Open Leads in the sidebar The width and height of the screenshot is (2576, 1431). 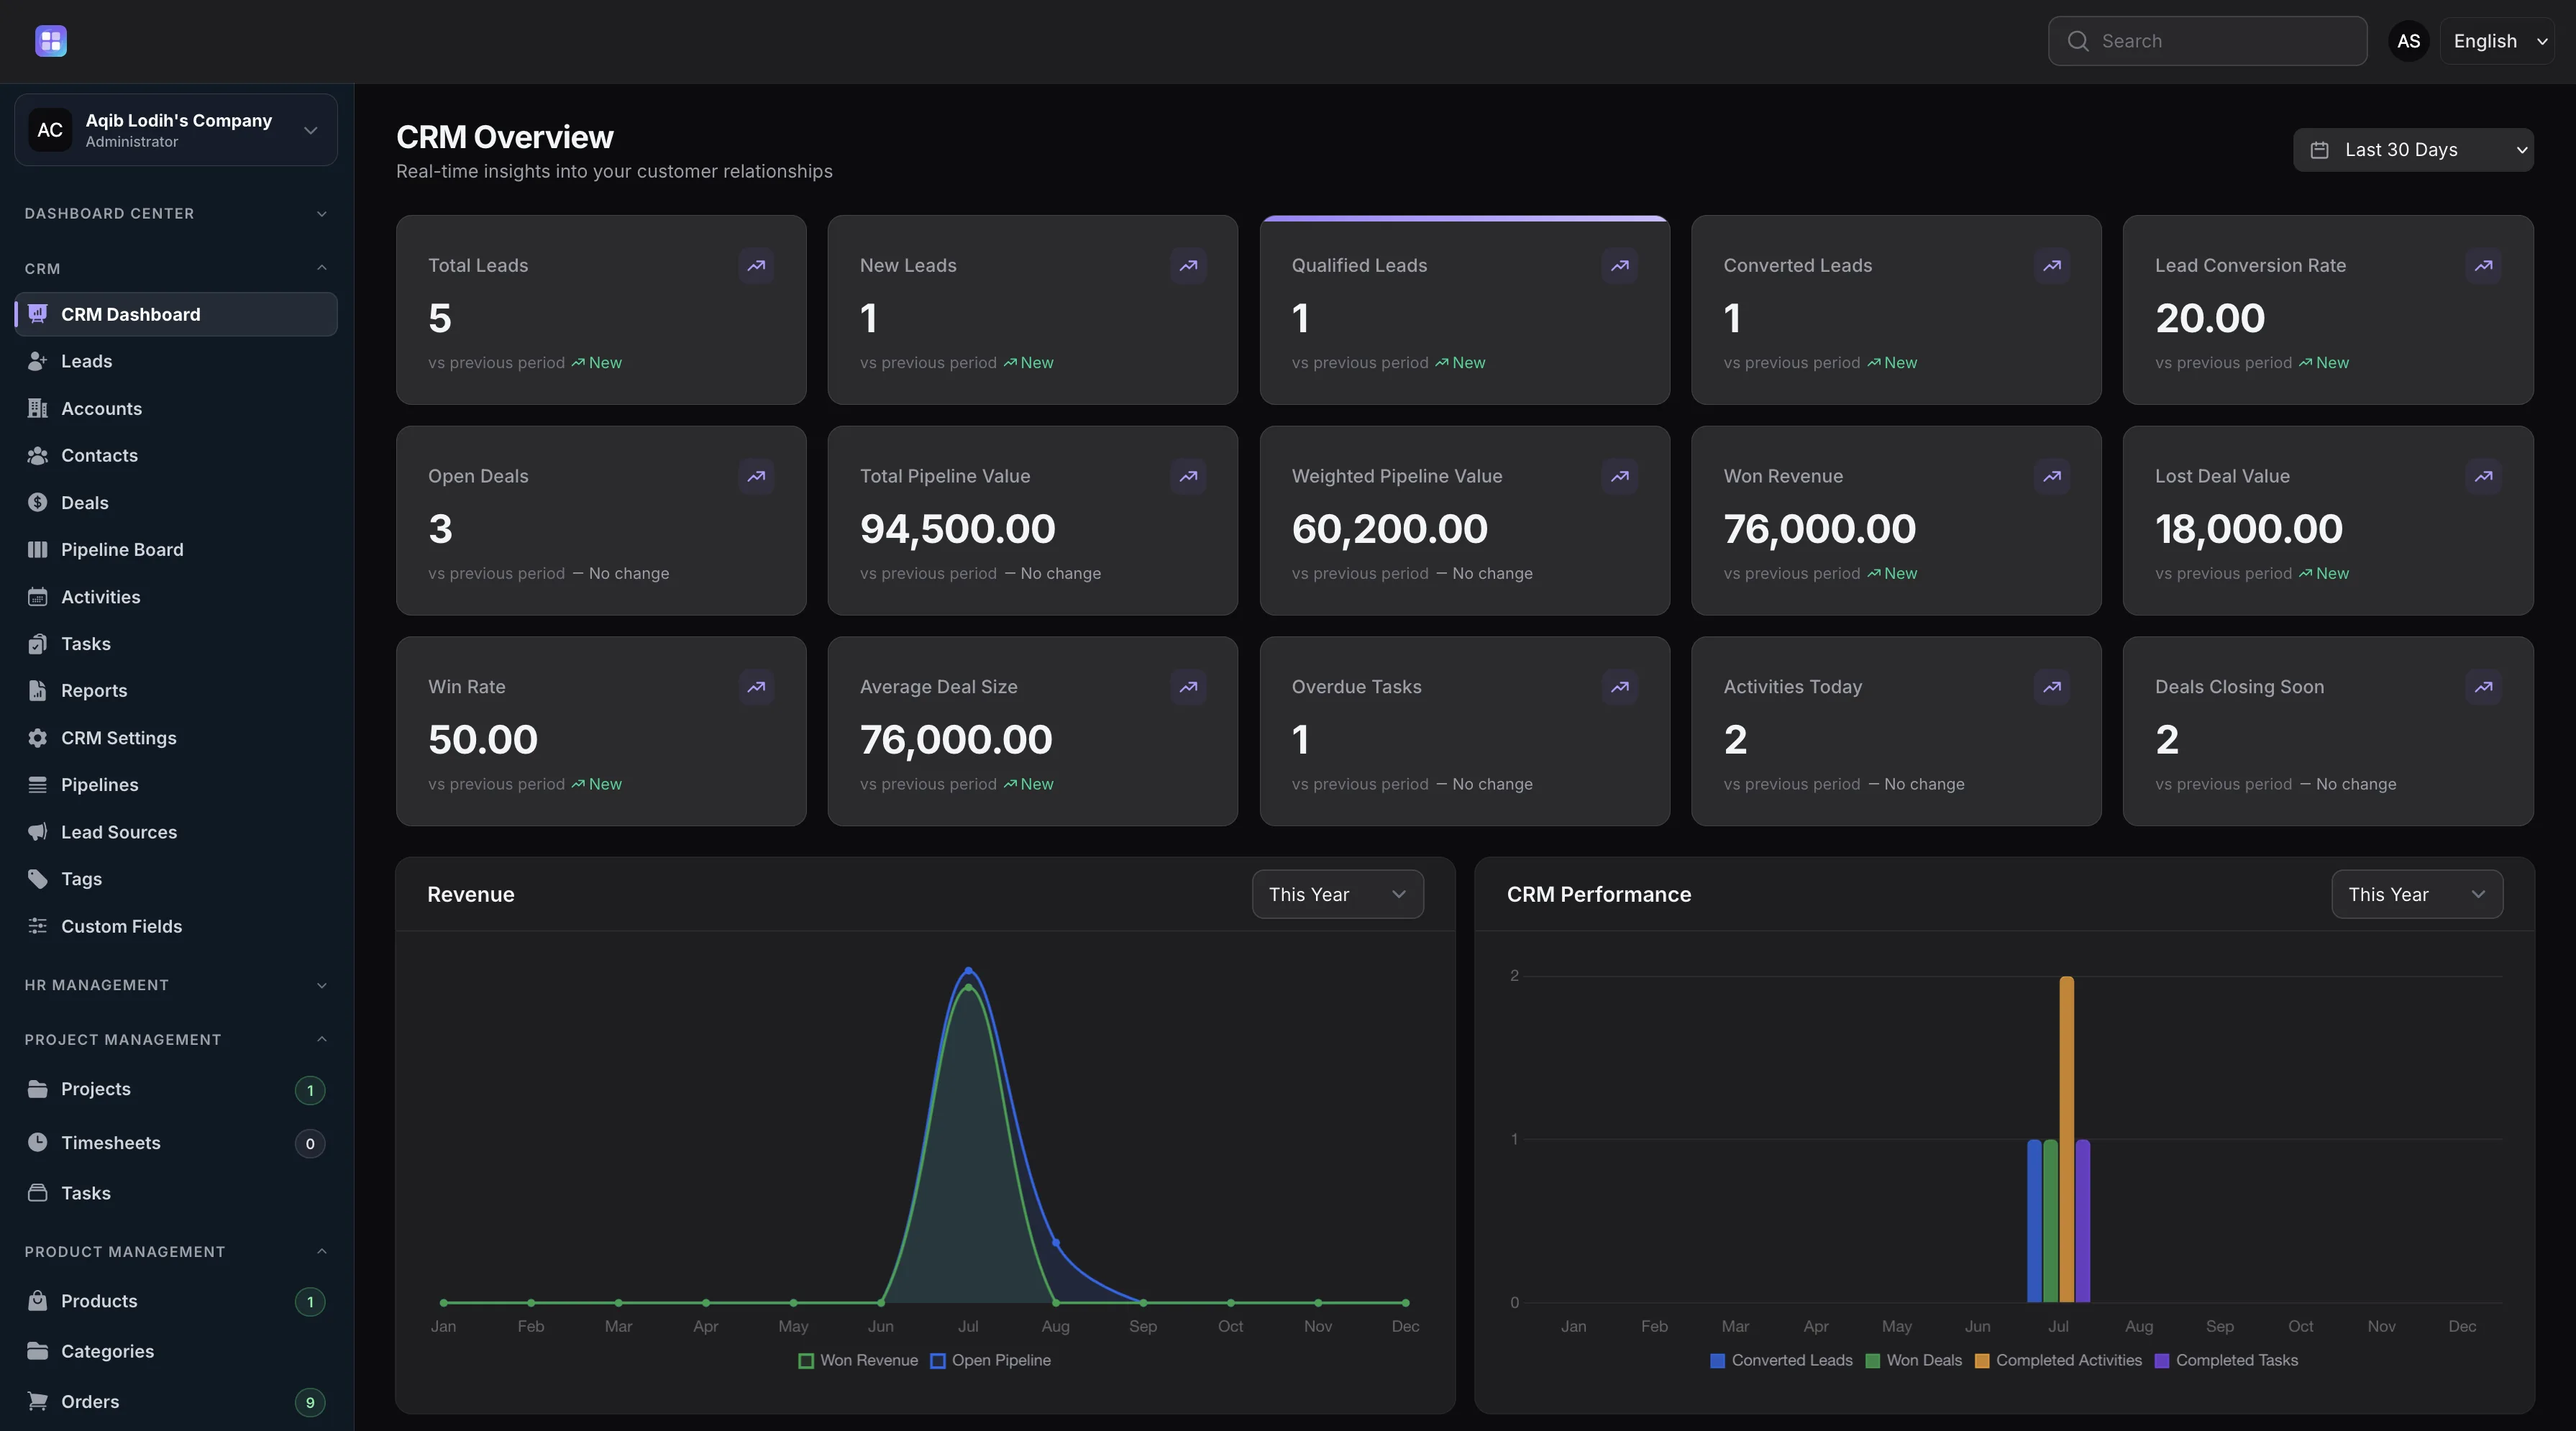tap(176, 361)
